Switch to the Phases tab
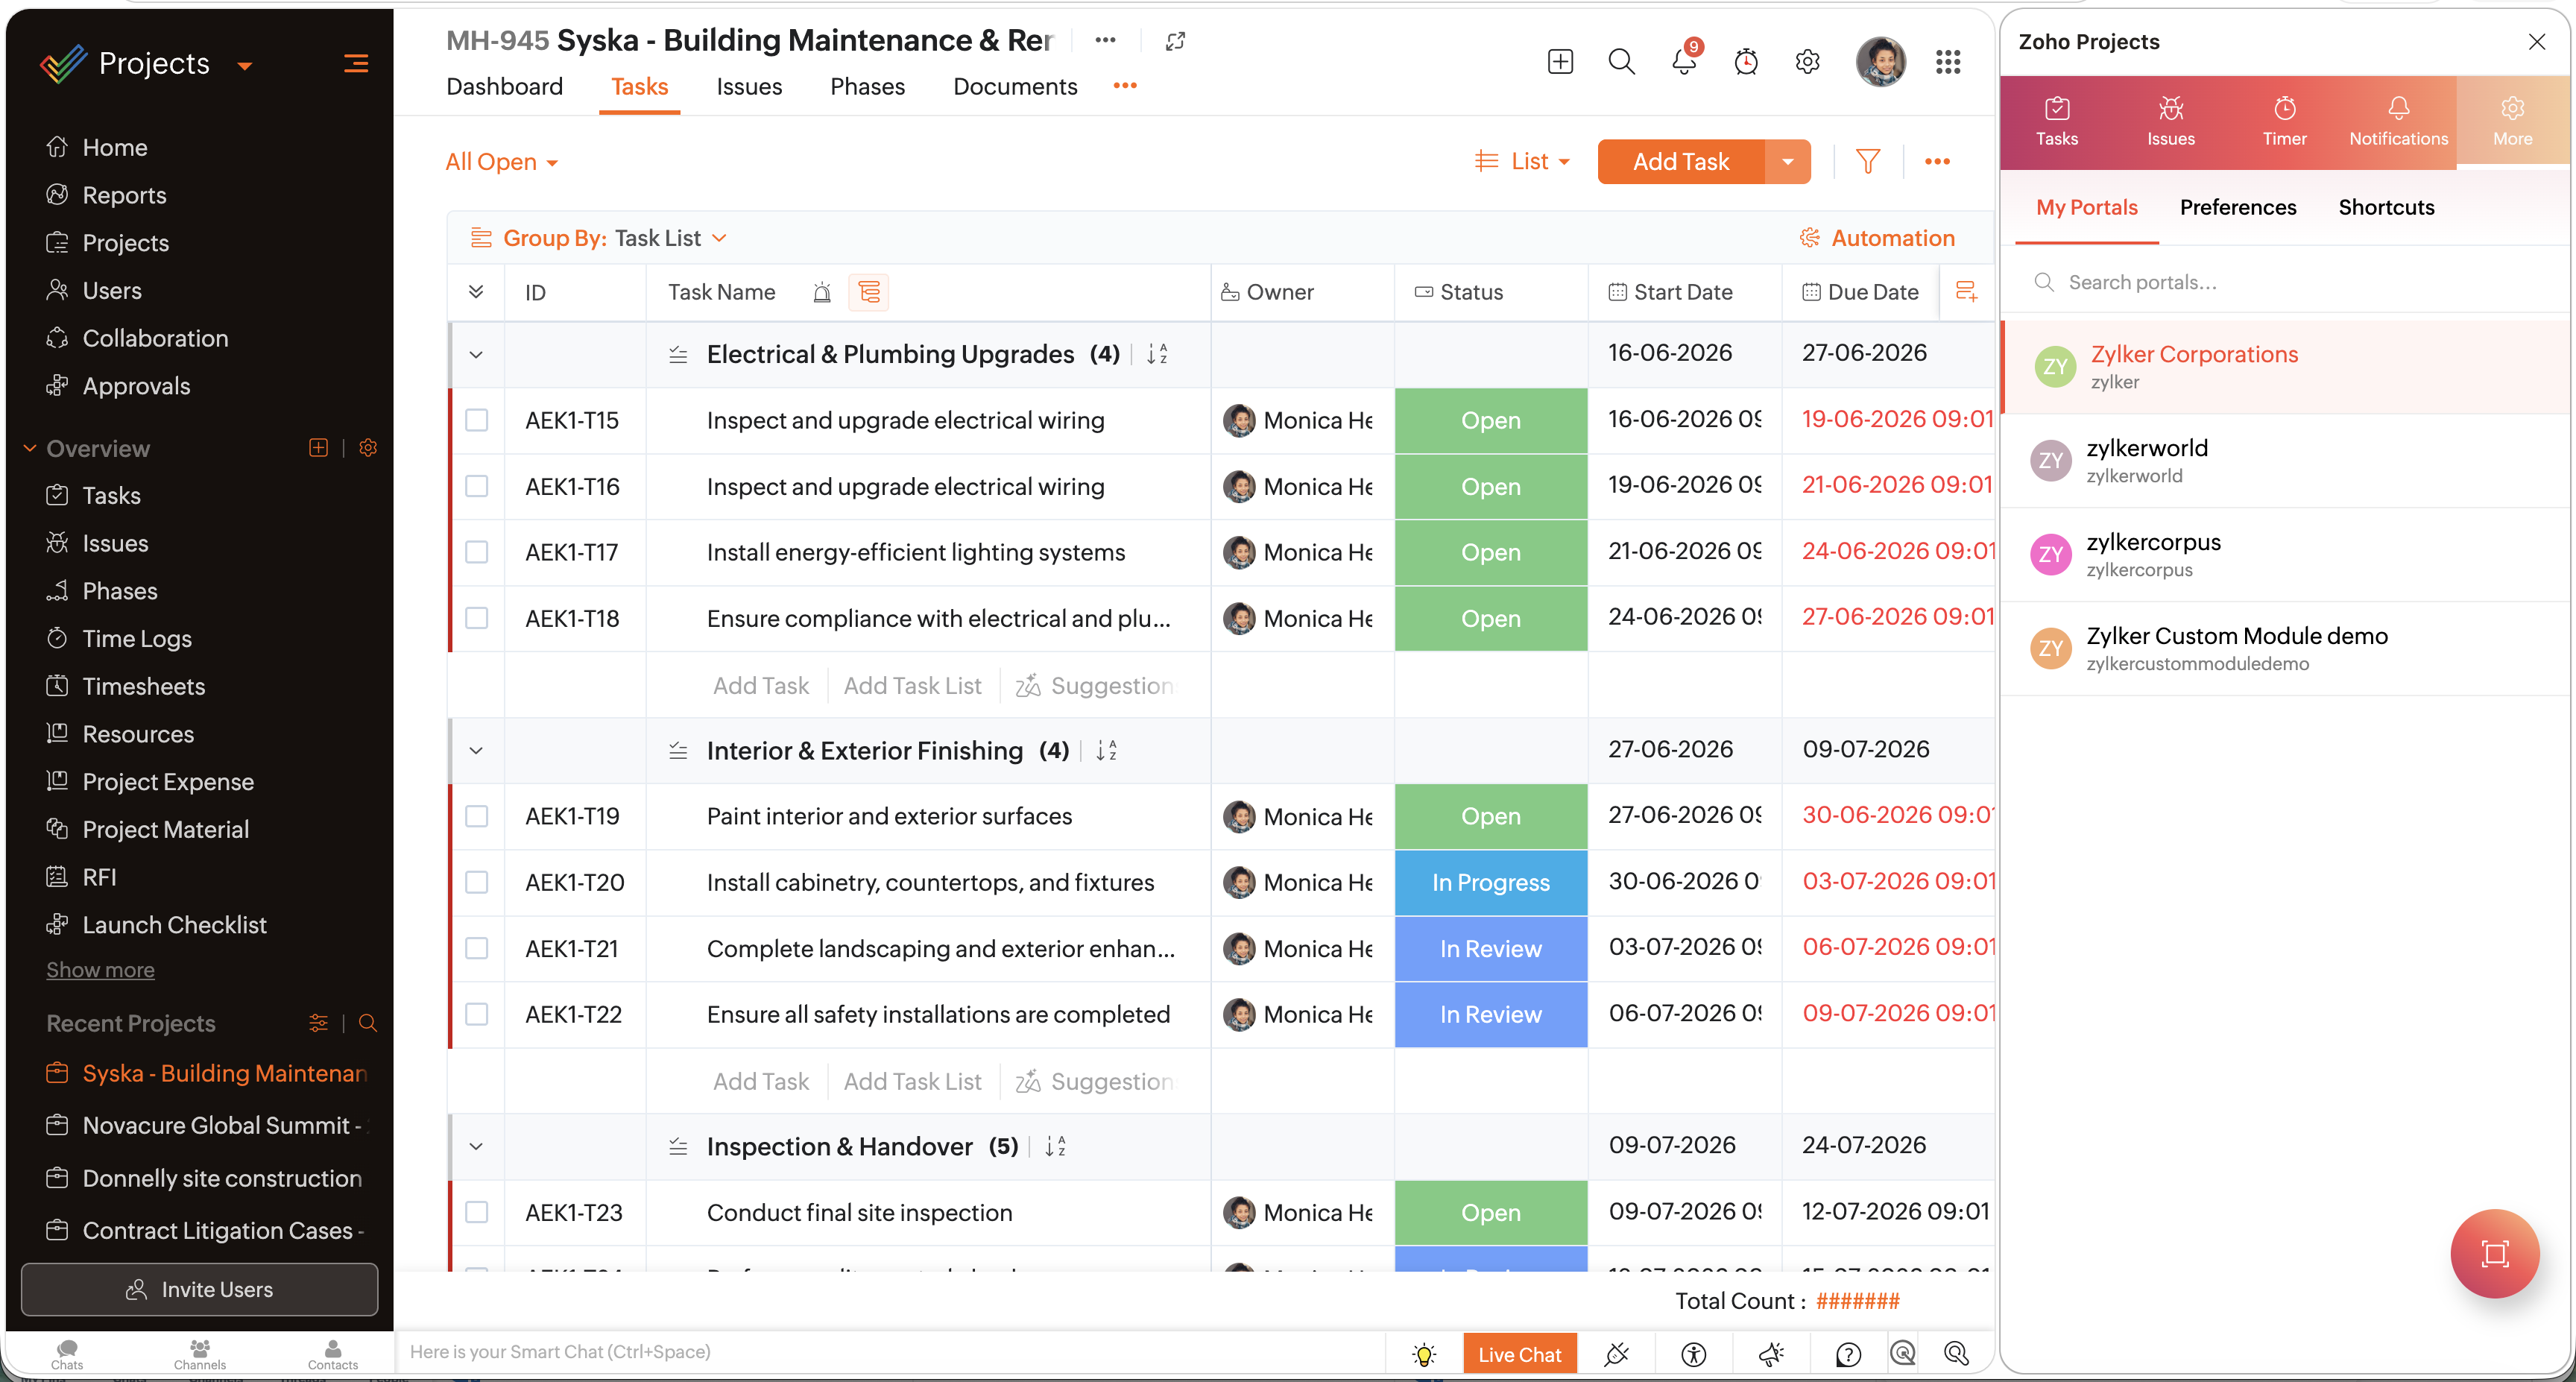 pyautogui.click(x=867, y=87)
